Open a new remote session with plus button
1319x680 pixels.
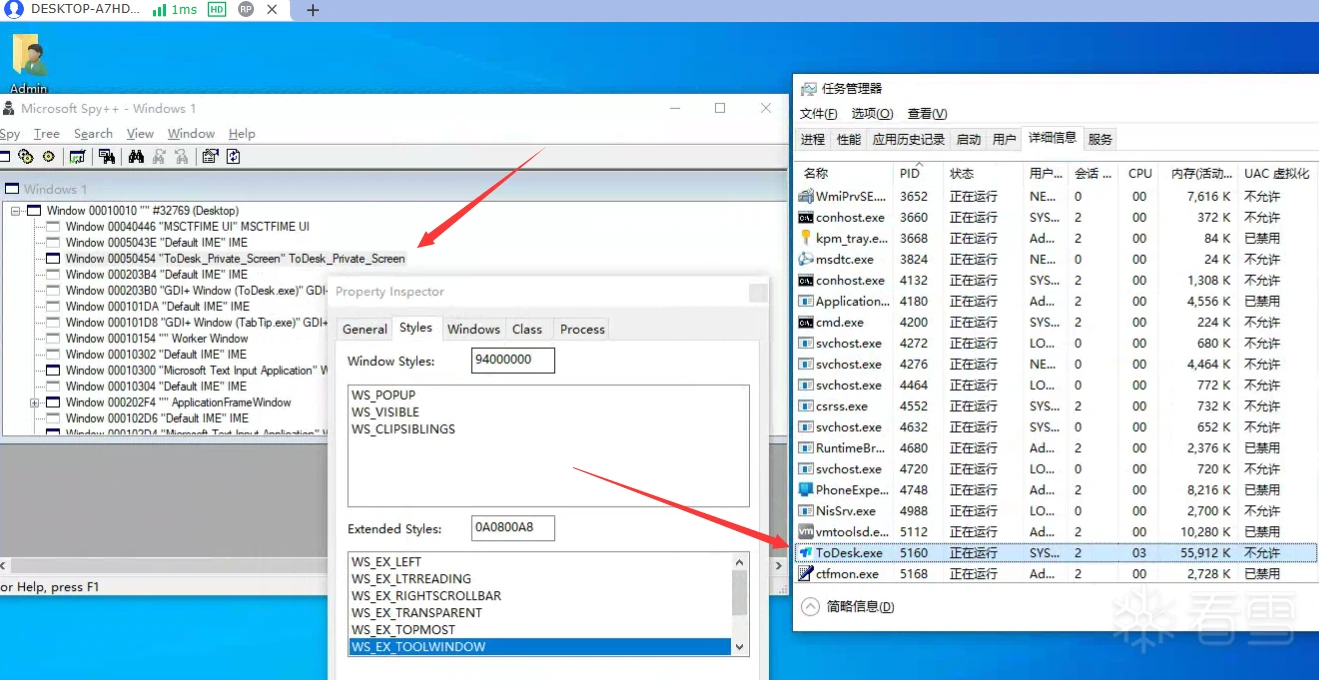point(312,10)
